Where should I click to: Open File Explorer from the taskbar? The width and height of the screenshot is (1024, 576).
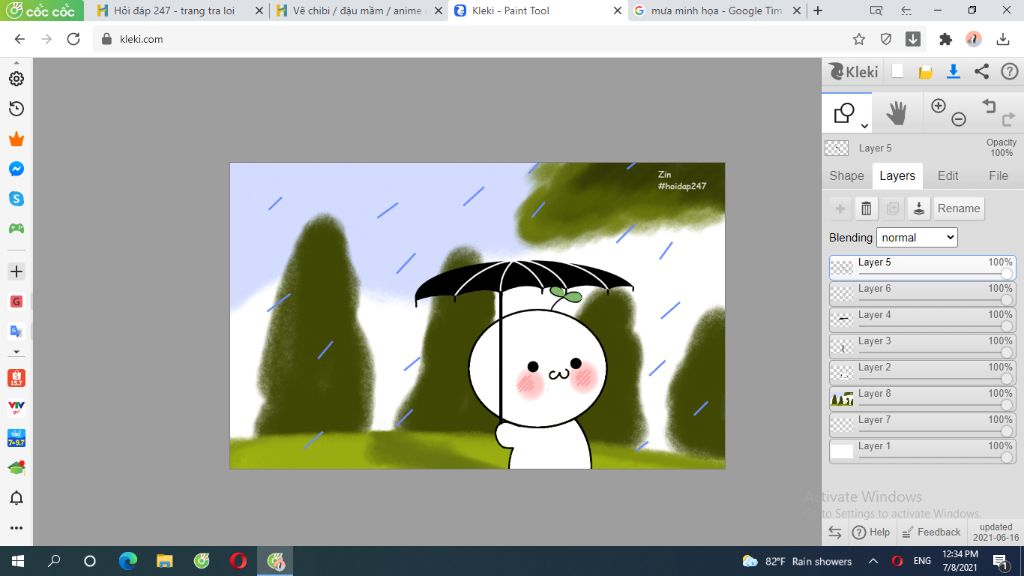(x=165, y=561)
